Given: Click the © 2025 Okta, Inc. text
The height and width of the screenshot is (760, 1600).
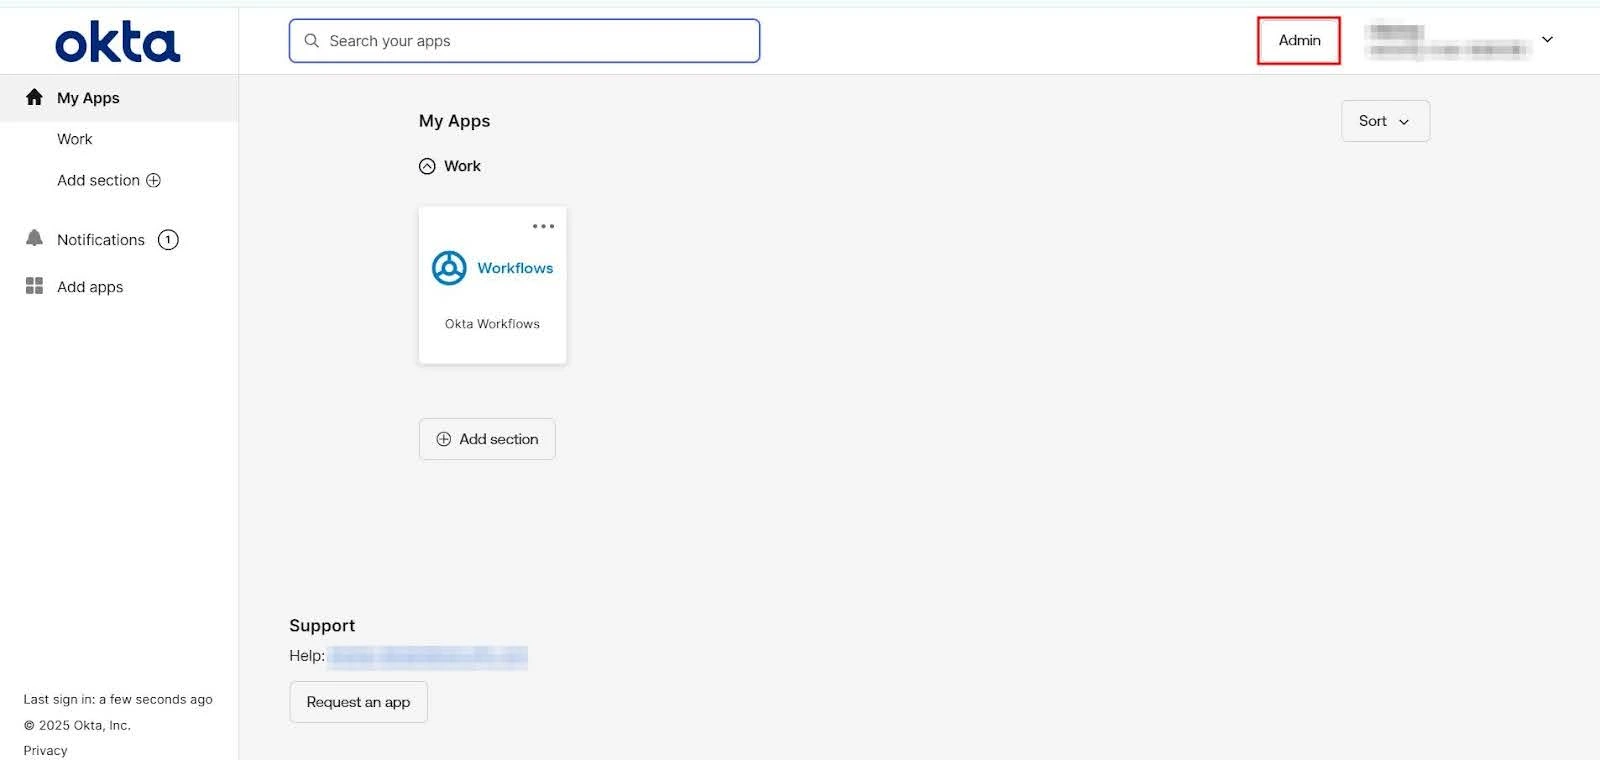Looking at the screenshot, I should pos(77,726).
